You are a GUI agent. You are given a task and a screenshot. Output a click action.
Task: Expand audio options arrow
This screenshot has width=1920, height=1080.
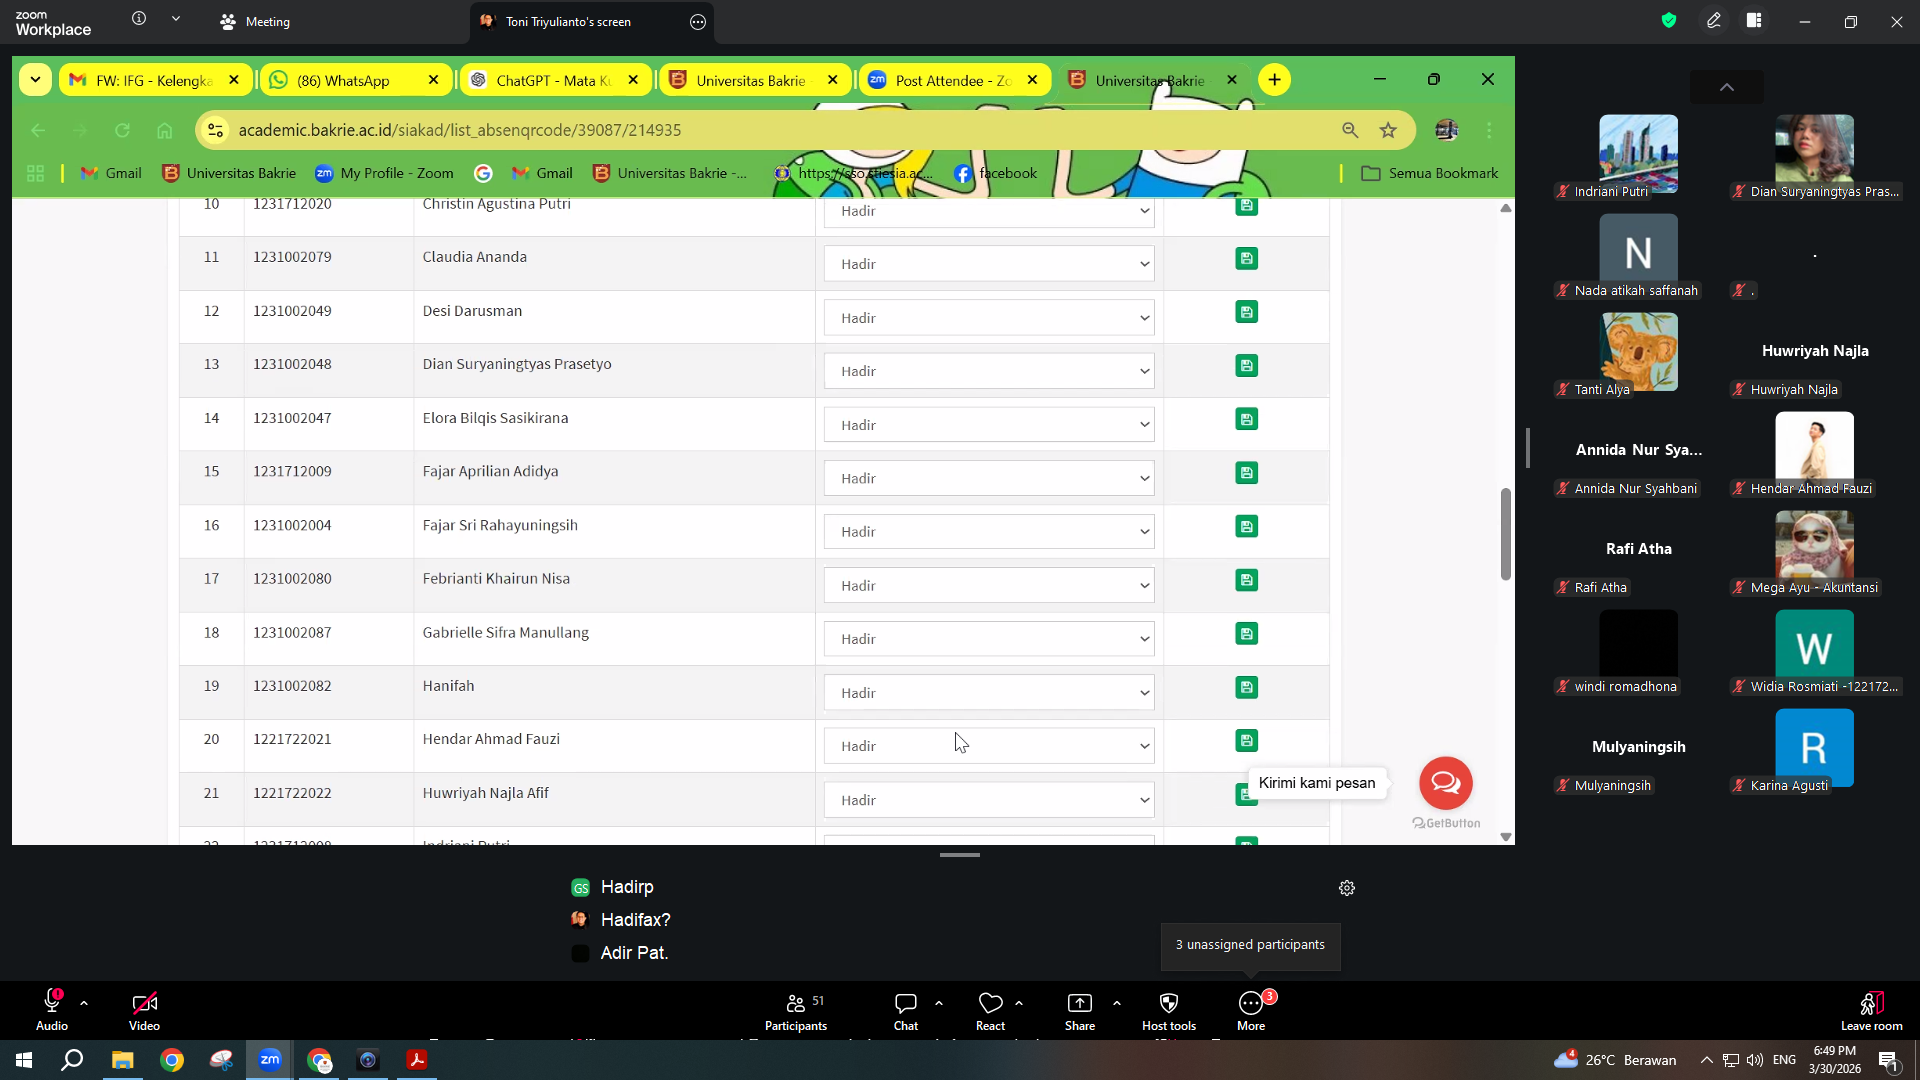tap(84, 1003)
